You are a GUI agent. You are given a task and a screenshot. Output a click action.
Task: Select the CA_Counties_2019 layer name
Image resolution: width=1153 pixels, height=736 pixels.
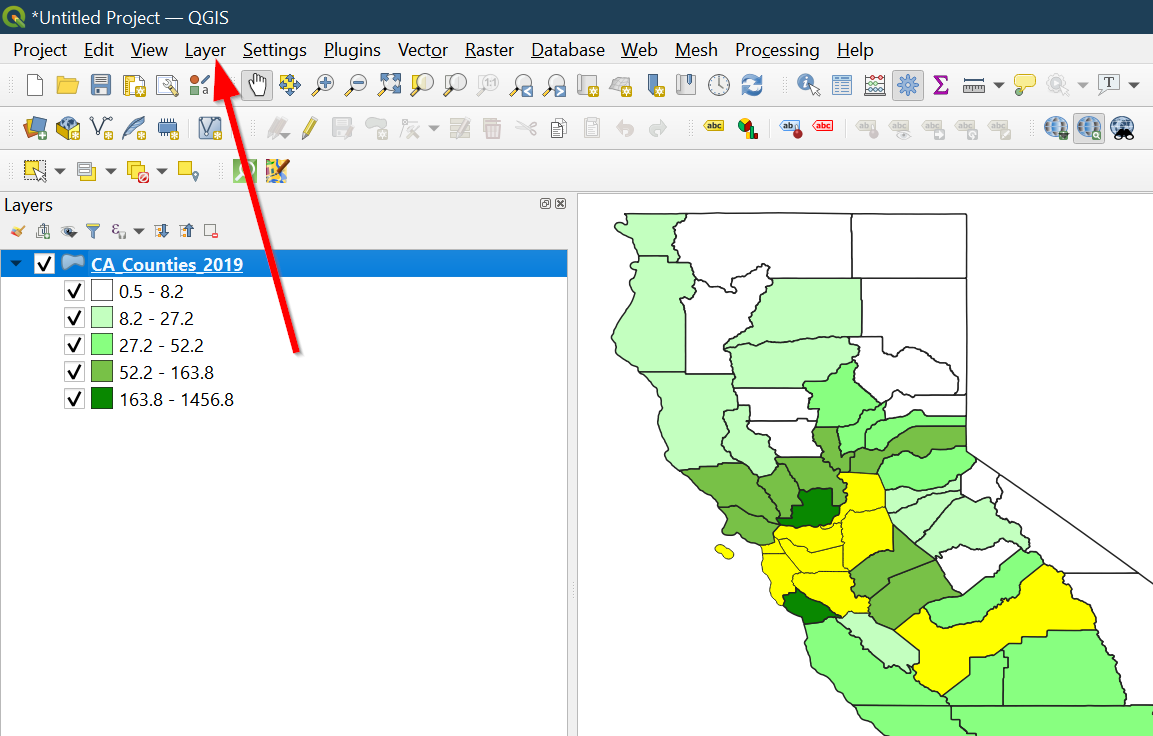tap(167, 264)
